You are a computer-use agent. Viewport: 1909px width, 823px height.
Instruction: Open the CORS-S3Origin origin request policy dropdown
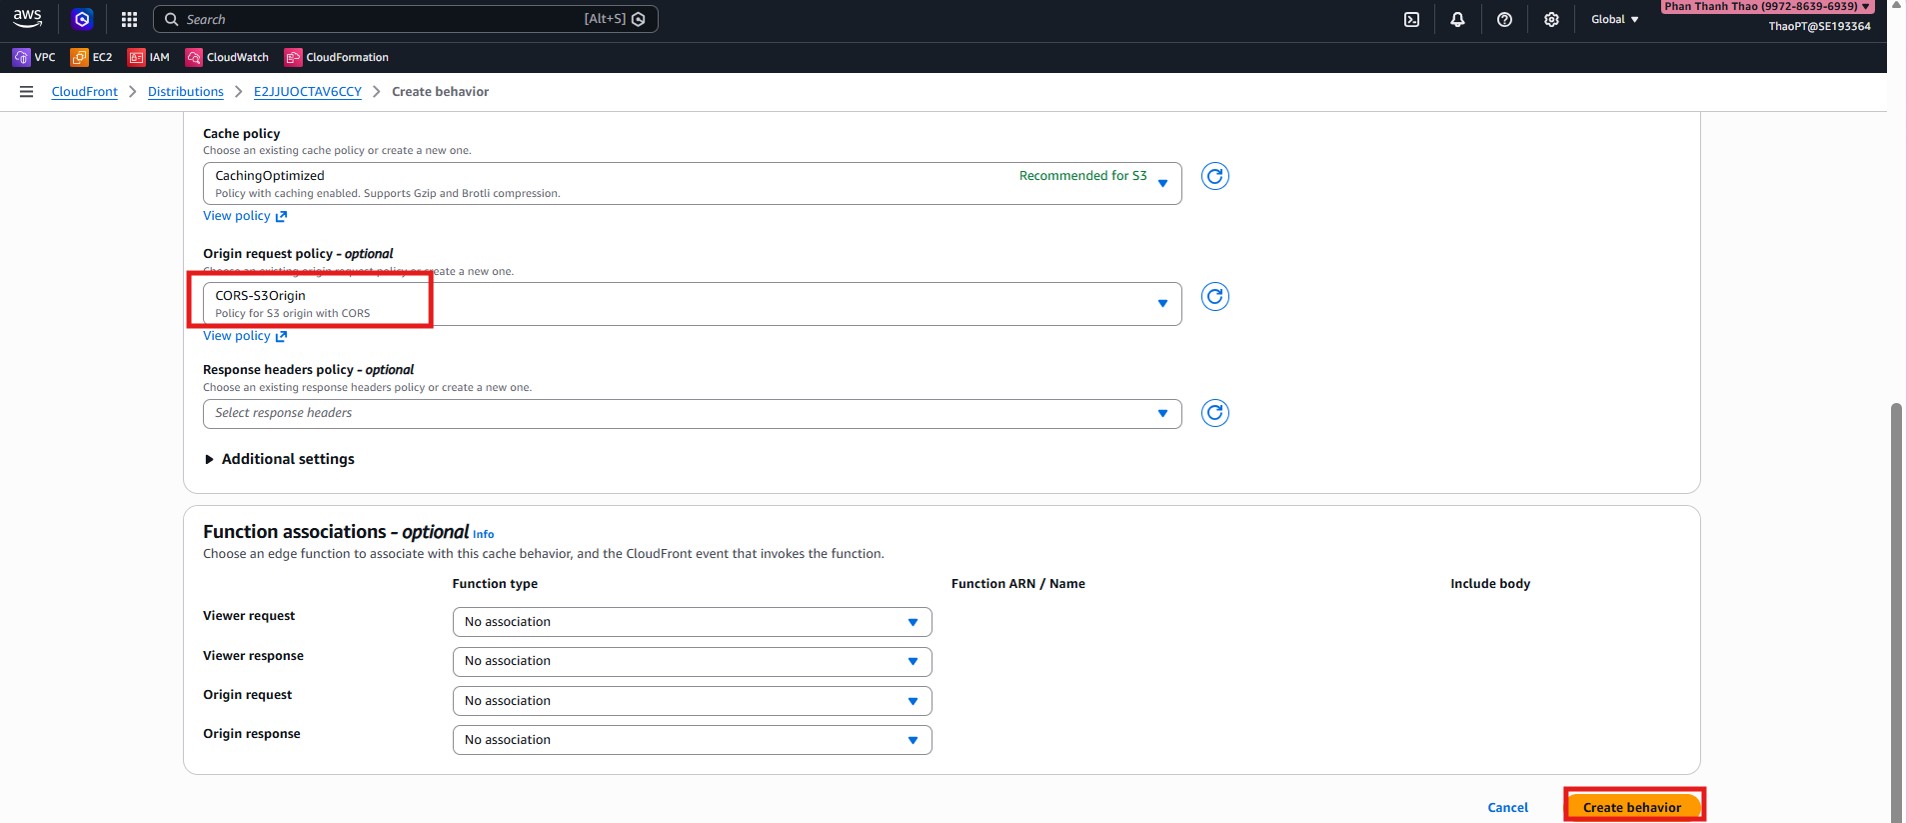point(691,304)
